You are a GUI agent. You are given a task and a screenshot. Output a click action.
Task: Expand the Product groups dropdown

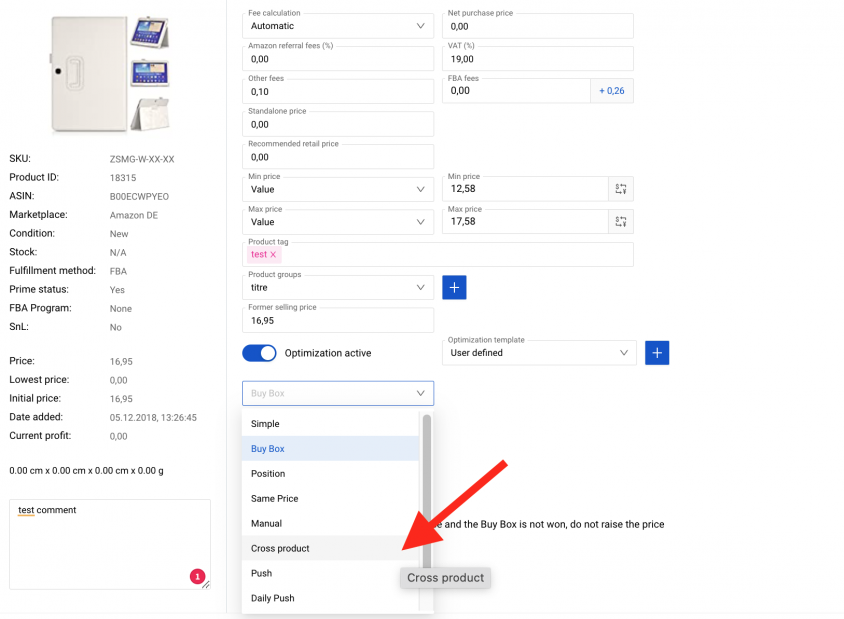[338, 287]
